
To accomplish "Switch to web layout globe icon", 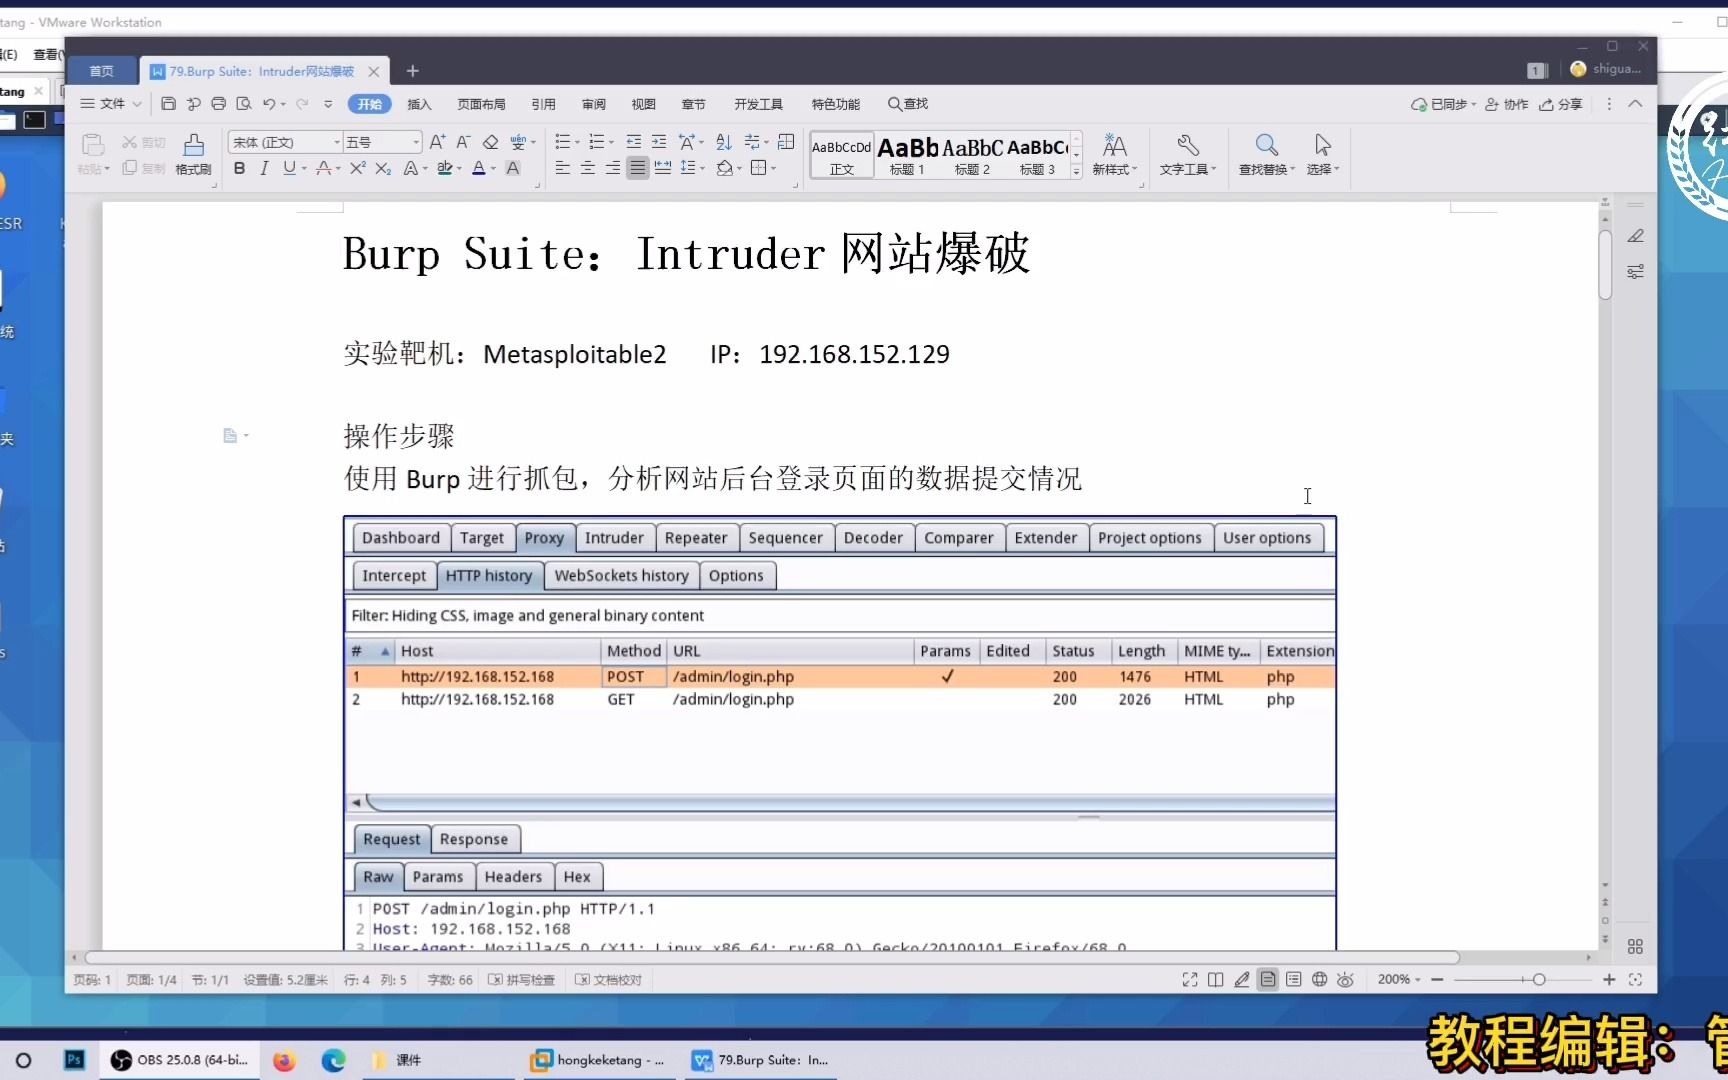I will tap(1320, 980).
